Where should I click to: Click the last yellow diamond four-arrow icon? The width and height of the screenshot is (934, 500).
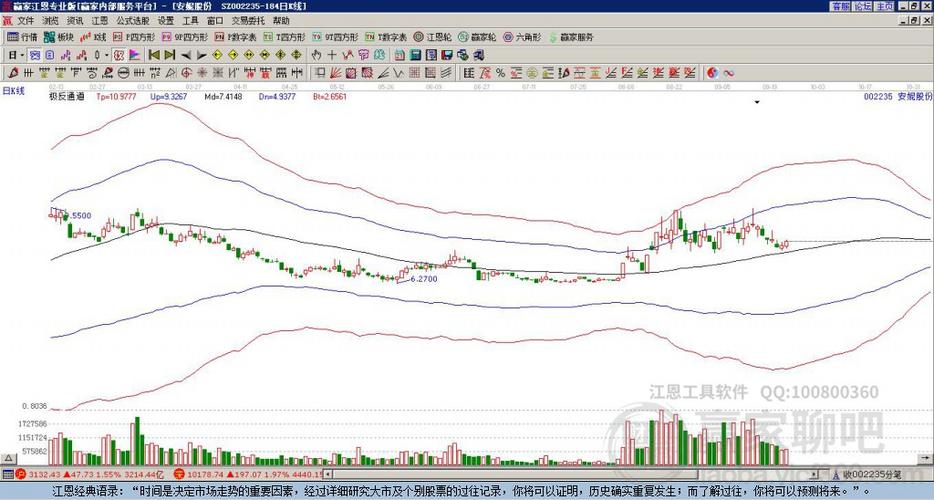(x=296, y=55)
